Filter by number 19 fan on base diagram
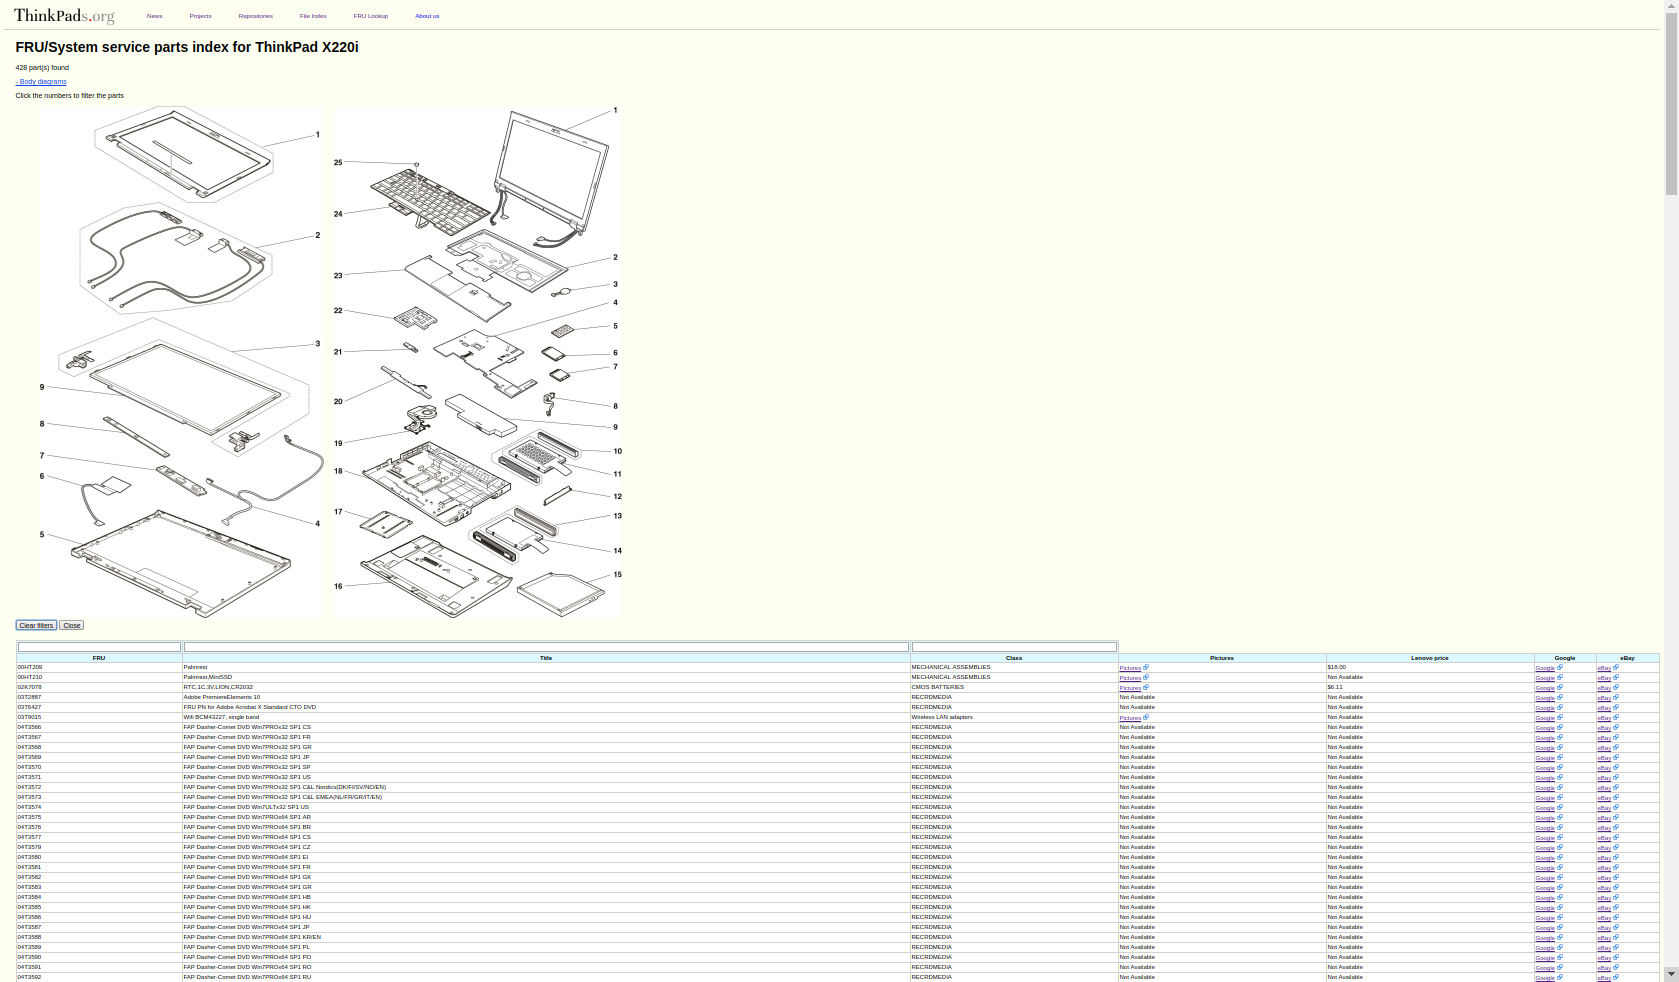Viewport: 1679px width, 982px height. coord(338,443)
